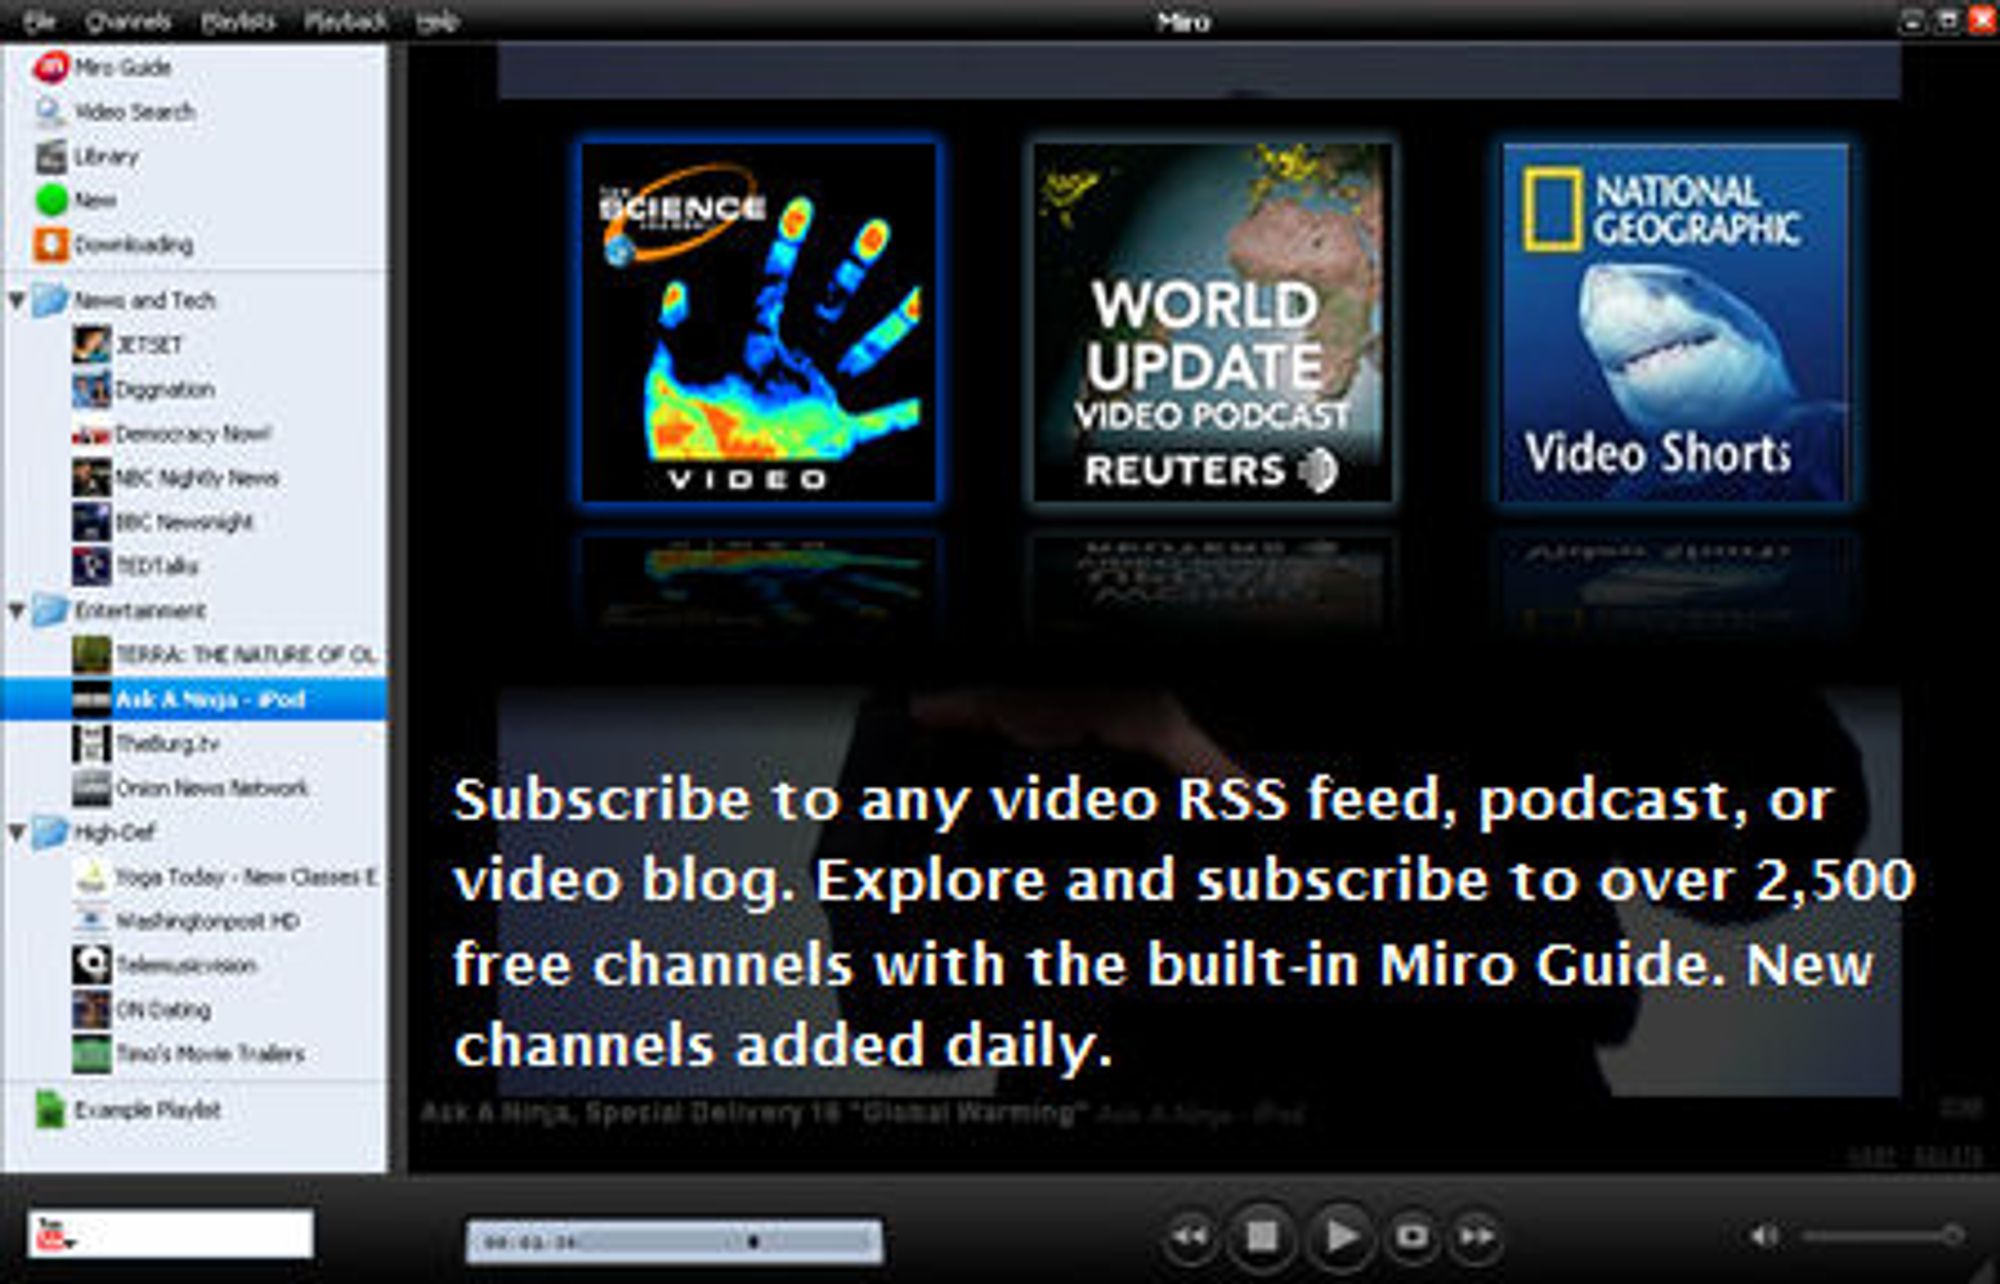Open the Library section icon
Viewport: 2000px width, 1284px height.
point(51,156)
